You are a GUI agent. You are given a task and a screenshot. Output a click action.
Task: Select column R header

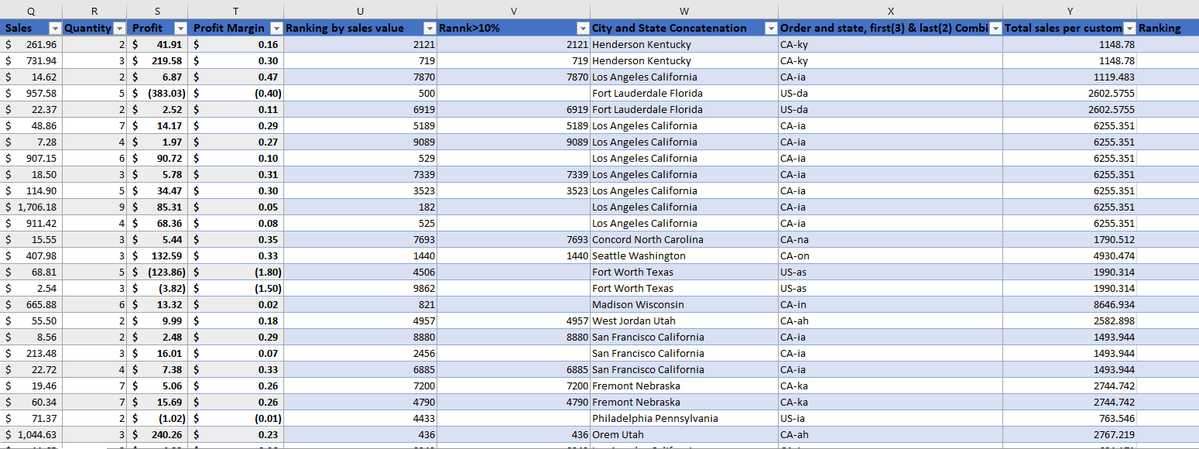coord(95,11)
